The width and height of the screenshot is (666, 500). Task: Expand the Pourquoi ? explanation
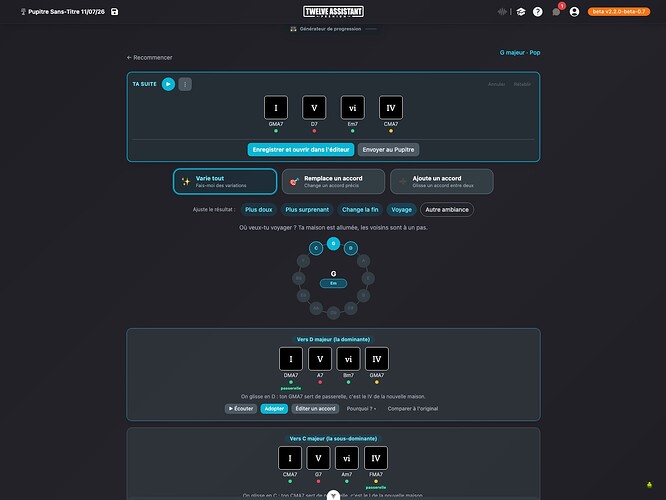361,409
